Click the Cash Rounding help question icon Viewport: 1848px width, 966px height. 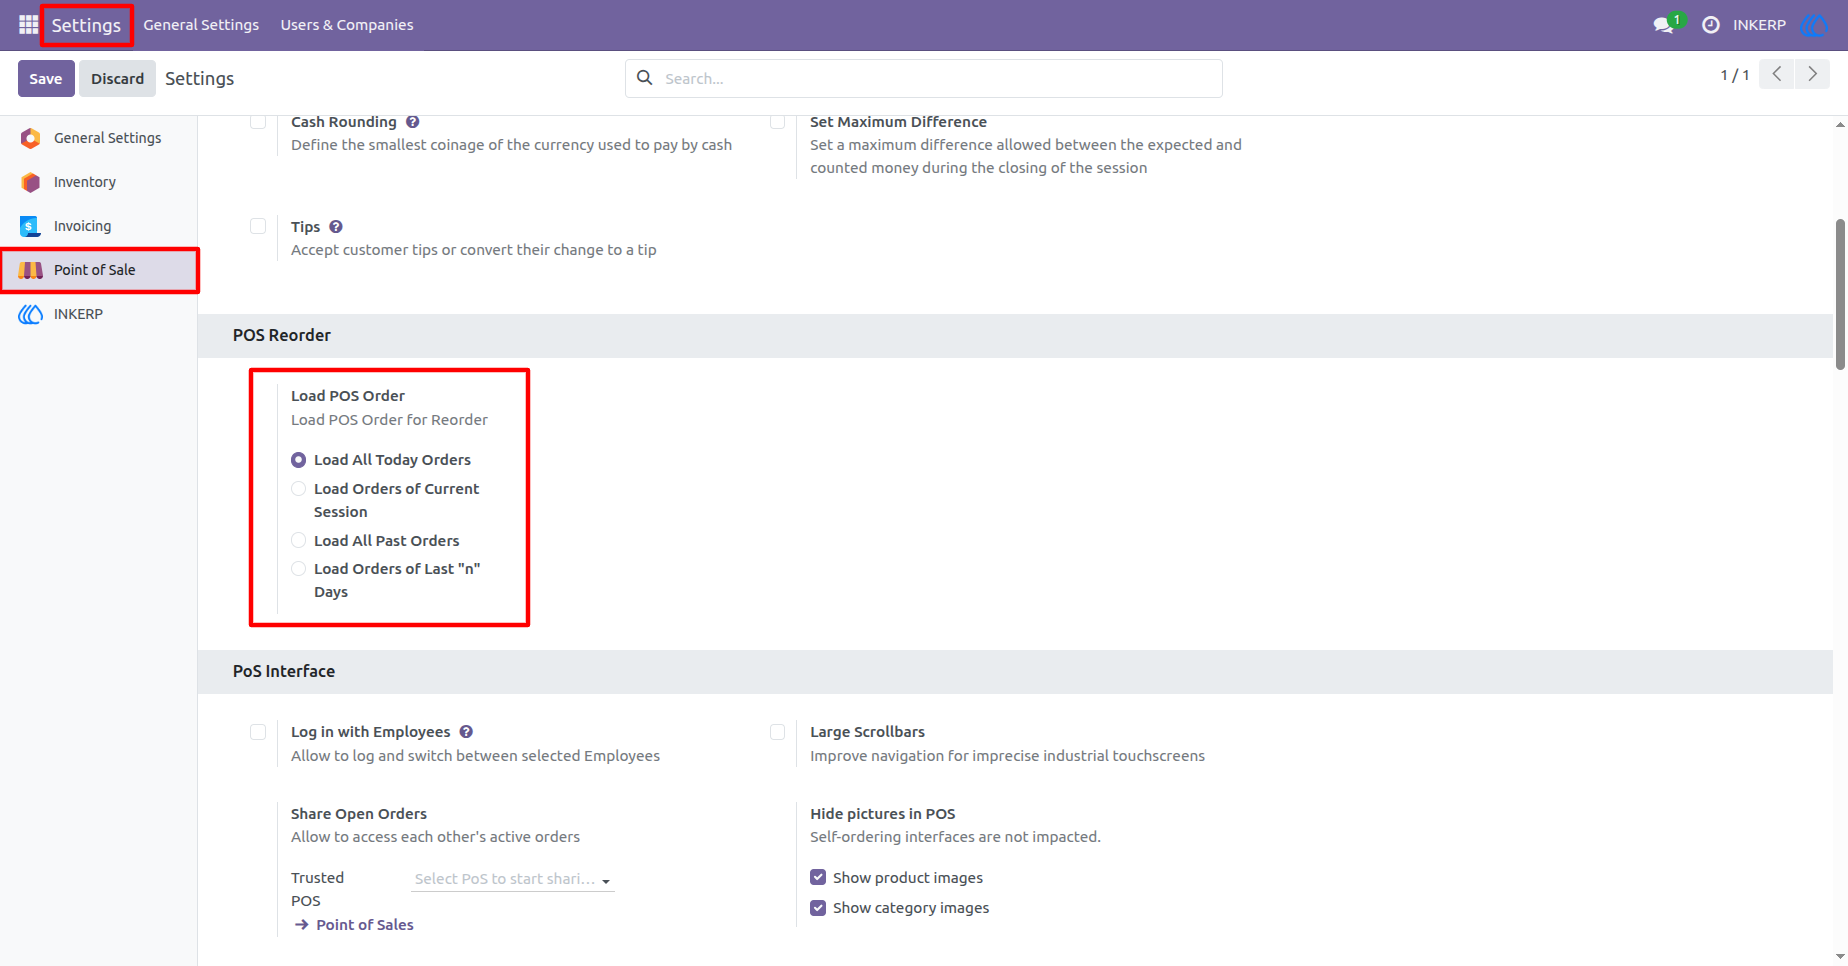(x=413, y=122)
